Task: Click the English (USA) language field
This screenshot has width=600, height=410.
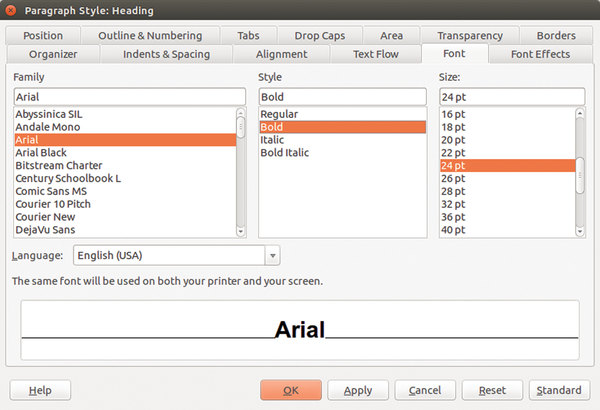Action: [169, 255]
